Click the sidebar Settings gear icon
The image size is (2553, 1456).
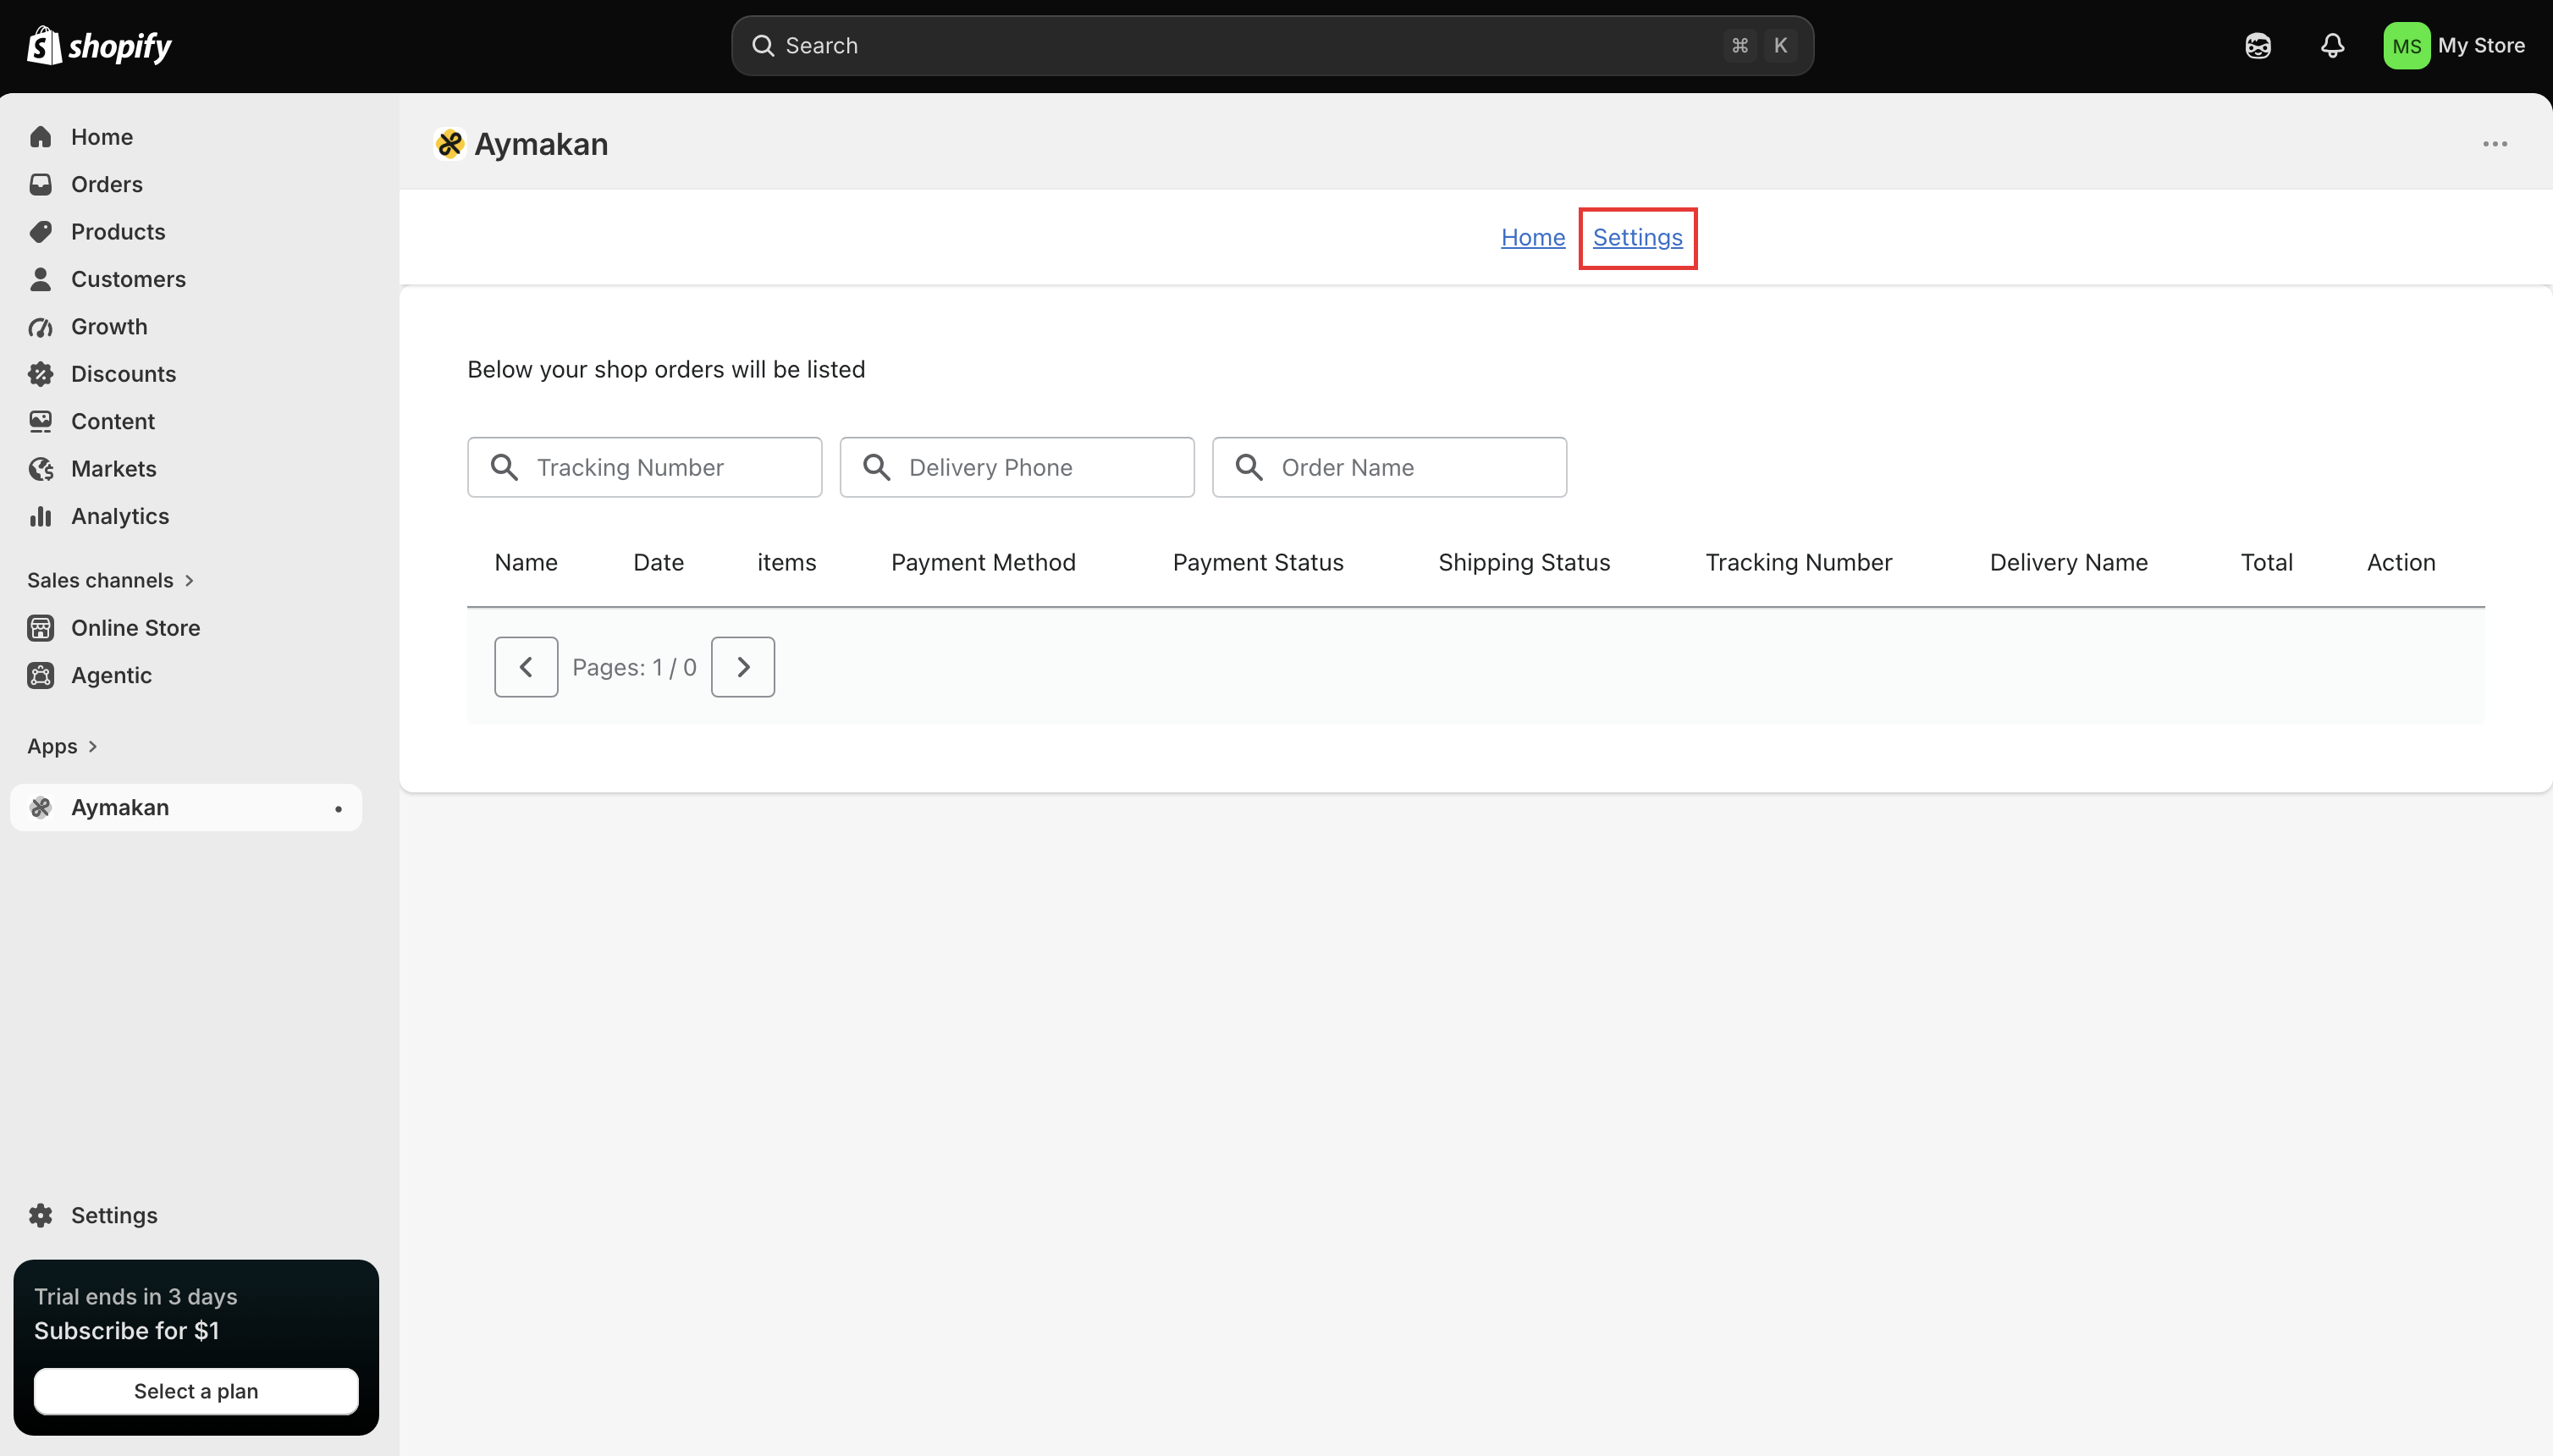[41, 1215]
